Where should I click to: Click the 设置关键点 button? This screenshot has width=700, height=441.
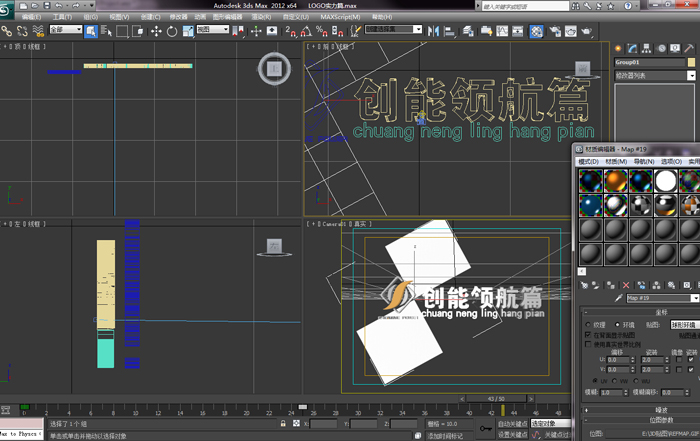click(512, 435)
